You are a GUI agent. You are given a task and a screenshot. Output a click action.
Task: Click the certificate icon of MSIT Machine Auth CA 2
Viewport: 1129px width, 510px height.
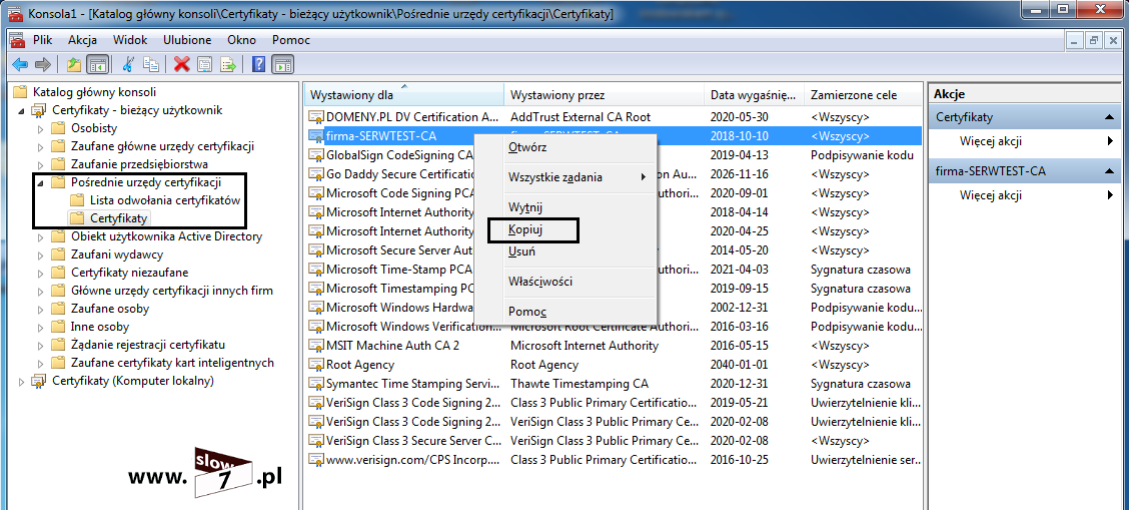click(x=316, y=345)
